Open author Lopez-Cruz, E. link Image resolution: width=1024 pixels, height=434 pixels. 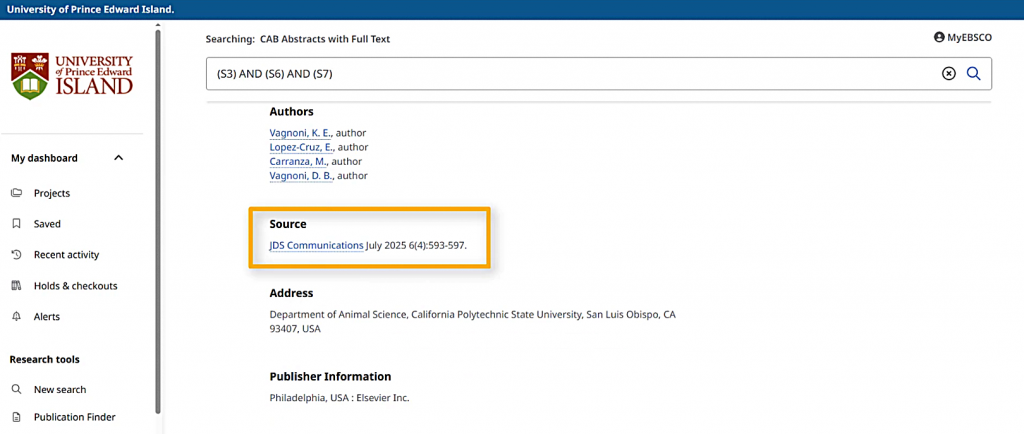[302, 147]
